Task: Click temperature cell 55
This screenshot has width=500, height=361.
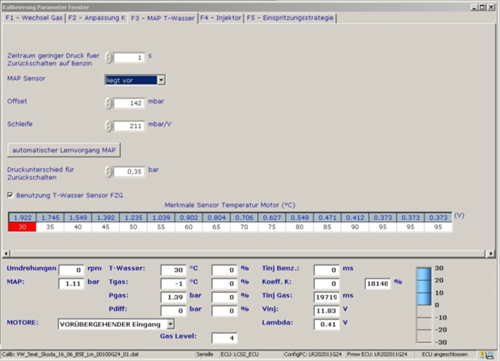Action: click(x=161, y=227)
